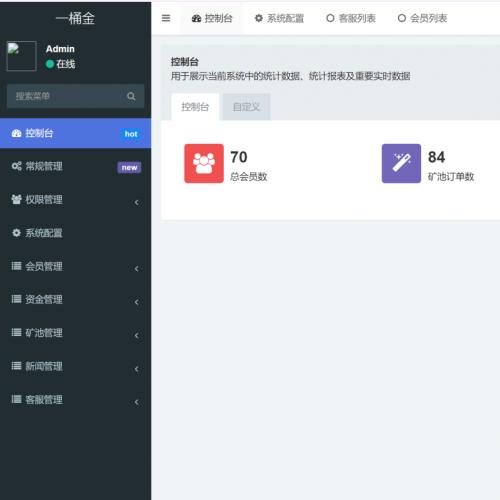Expand the 权限管理 menu chevron
Image resolution: width=500 pixels, height=500 pixels.
(137, 202)
